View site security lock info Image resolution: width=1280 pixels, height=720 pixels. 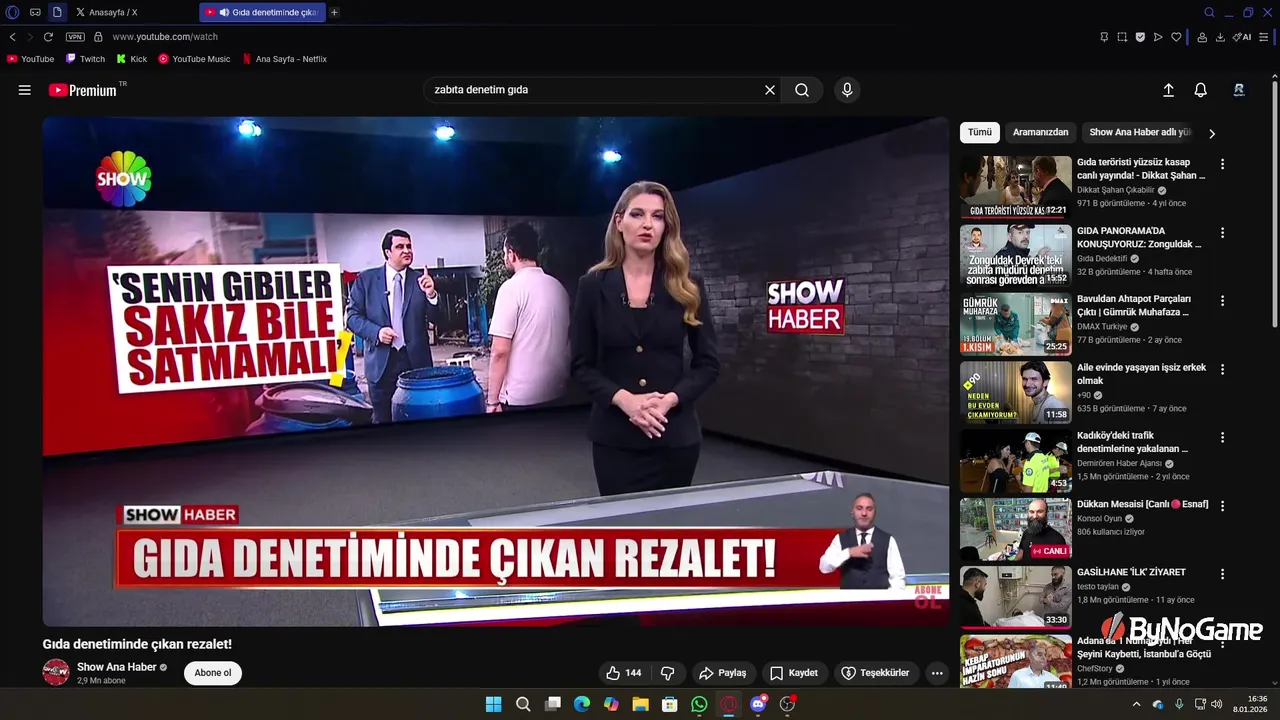coord(98,37)
